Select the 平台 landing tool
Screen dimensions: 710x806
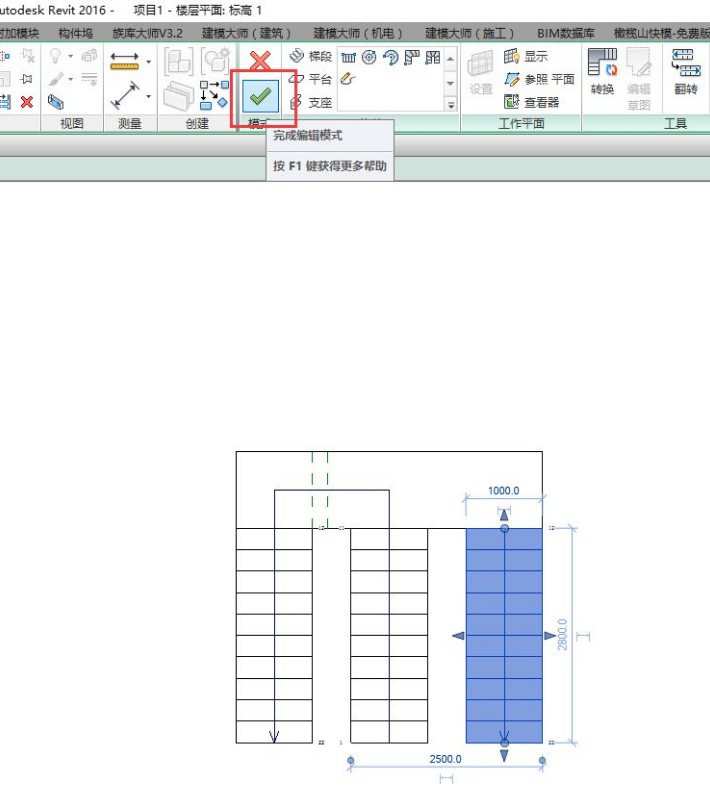[311, 79]
